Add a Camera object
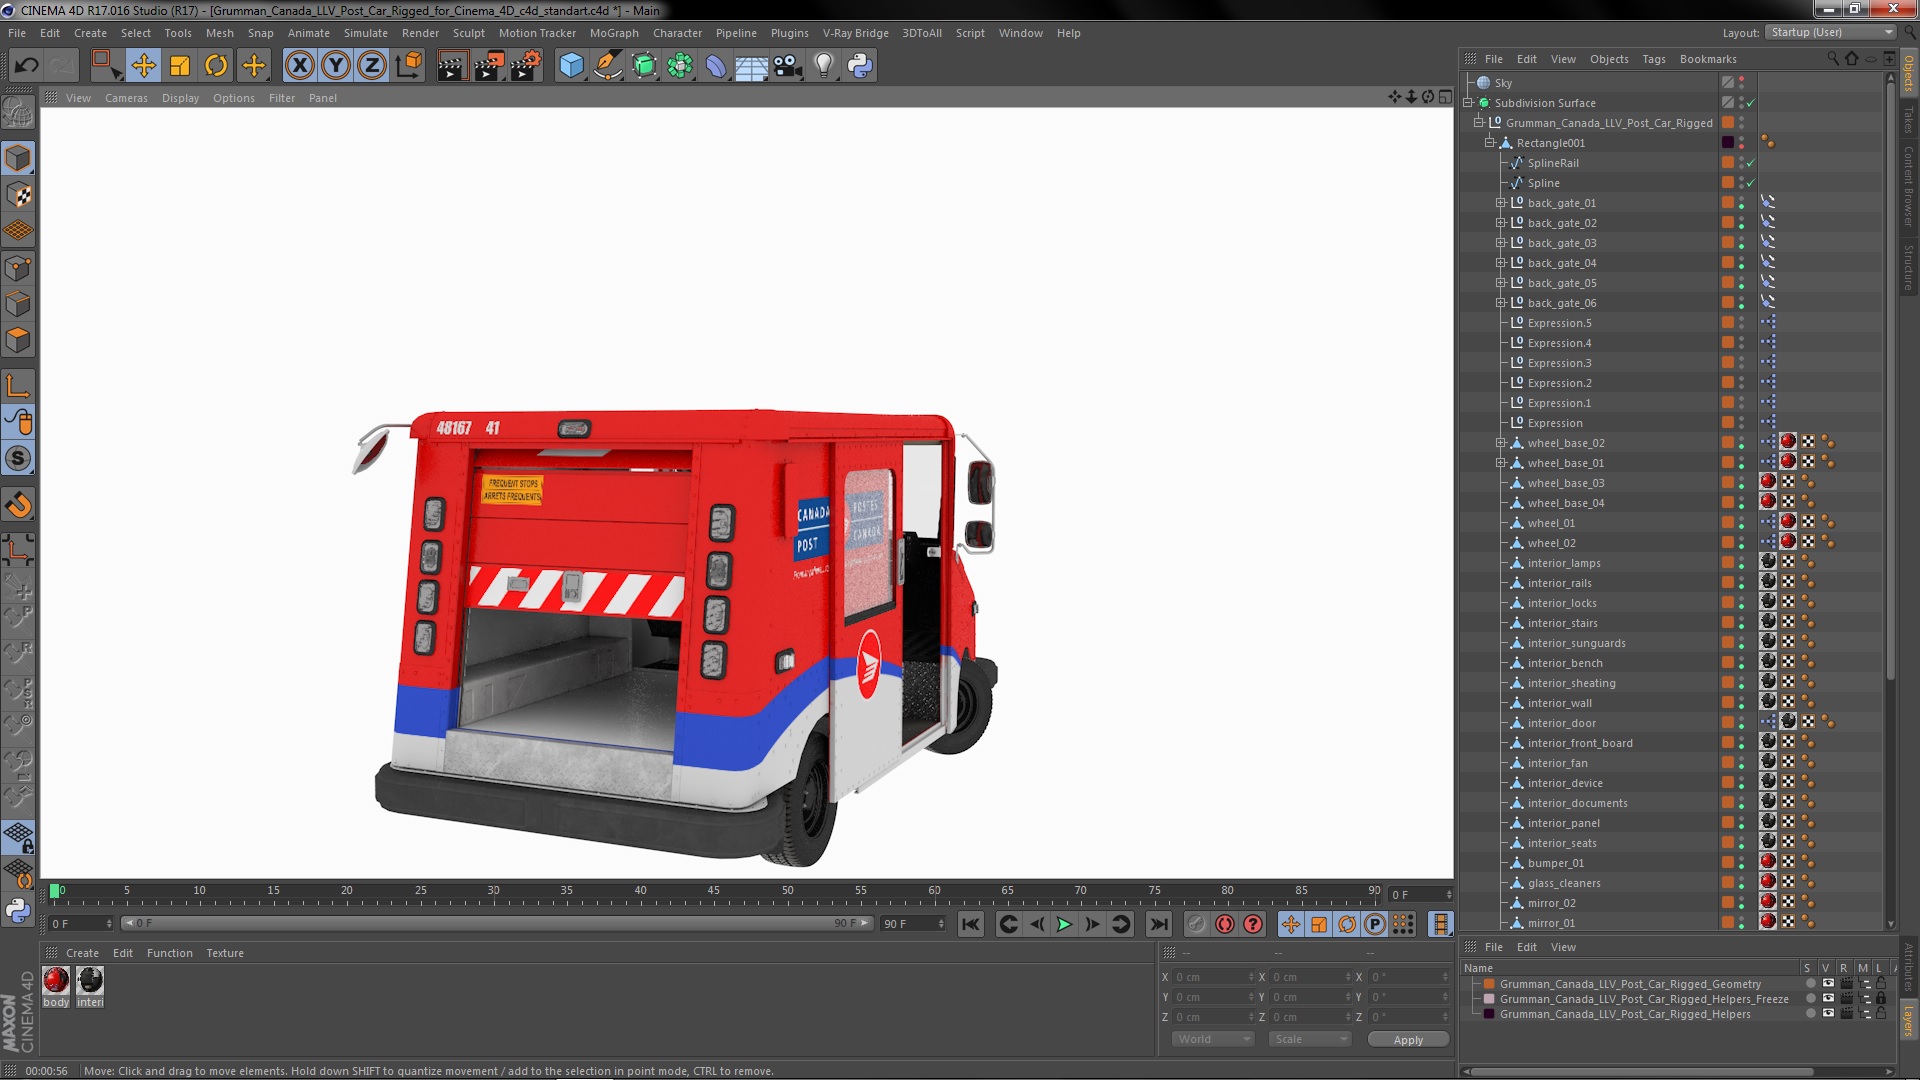 (788, 66)
